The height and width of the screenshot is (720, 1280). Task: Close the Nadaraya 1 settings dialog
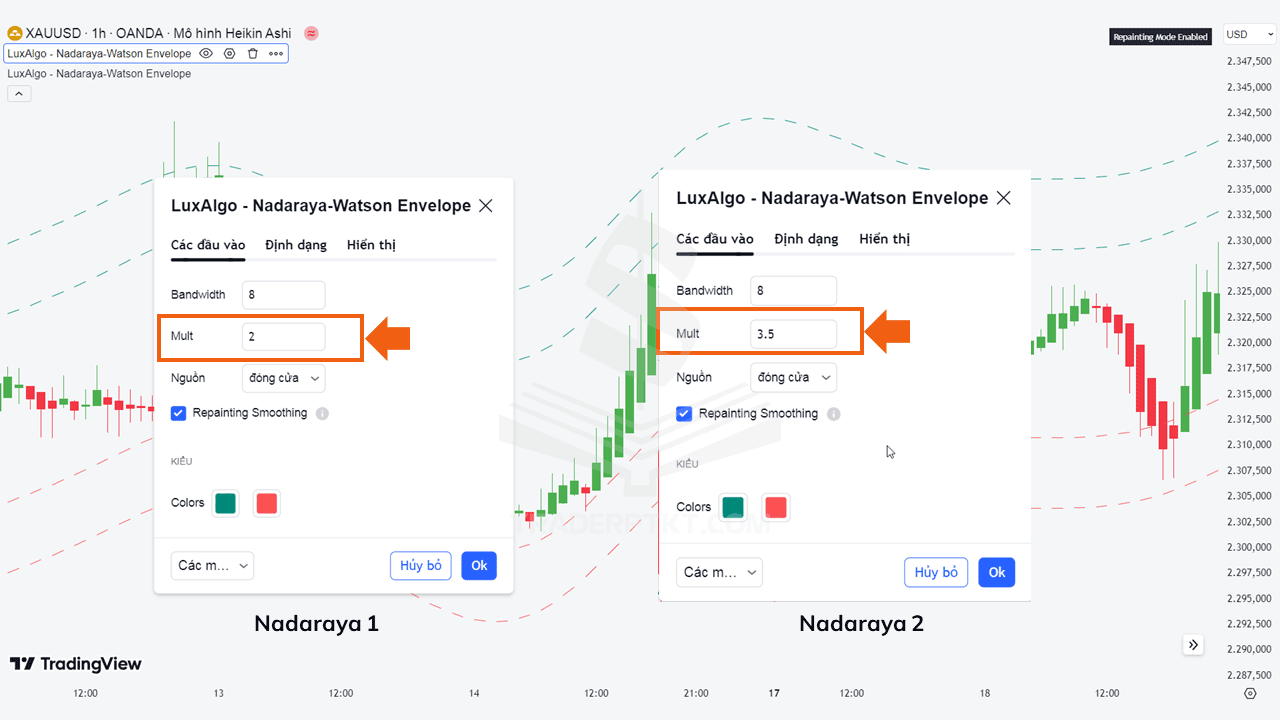[486, 205]
